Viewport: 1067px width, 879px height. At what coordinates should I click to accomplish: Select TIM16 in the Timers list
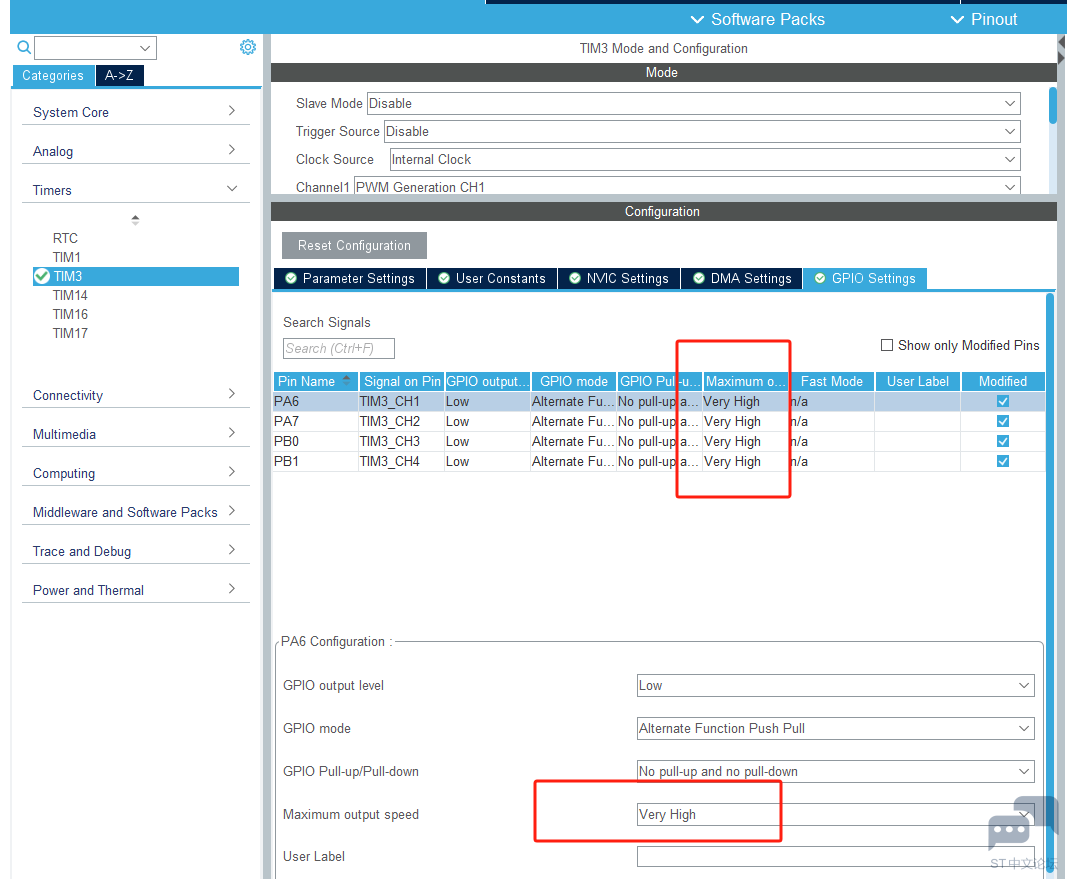coord(70,314)
